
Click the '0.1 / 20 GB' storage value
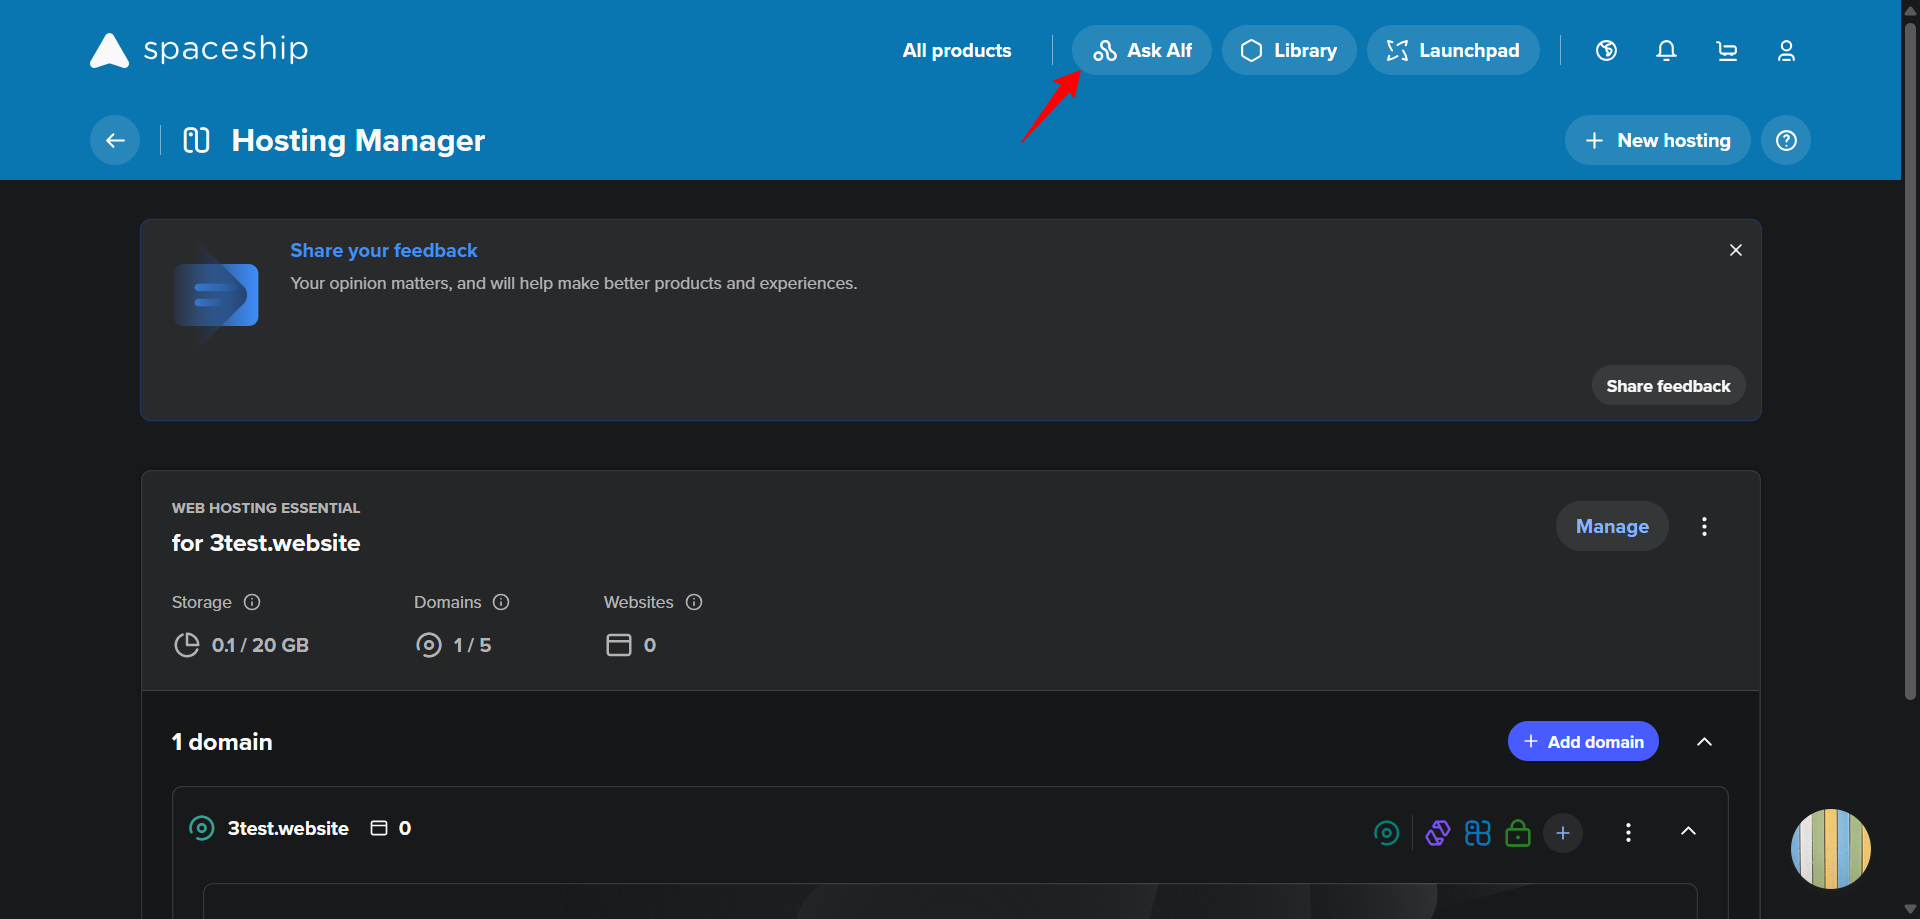click(x=260, y=645)
